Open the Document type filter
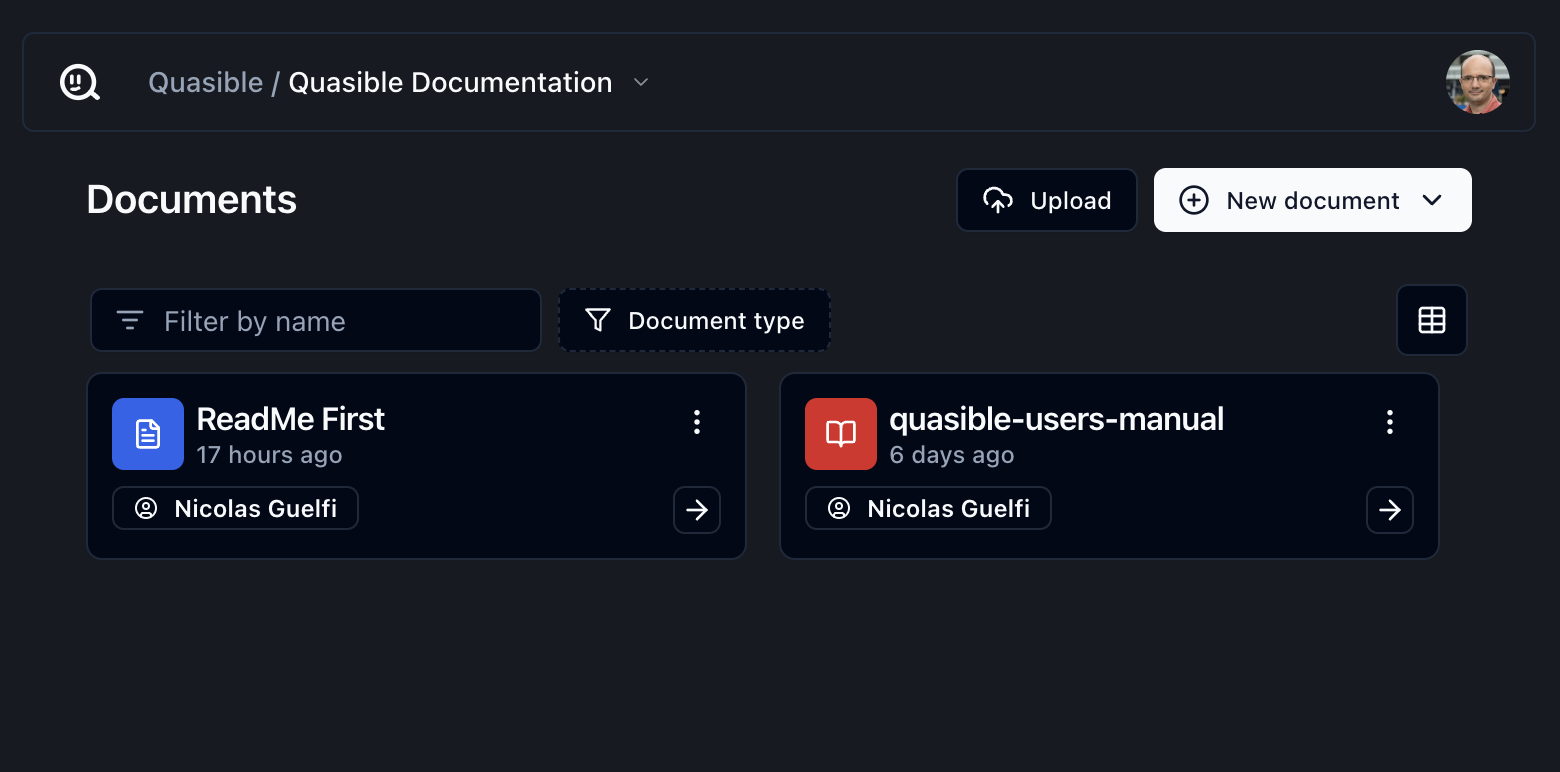 [694, 321]
